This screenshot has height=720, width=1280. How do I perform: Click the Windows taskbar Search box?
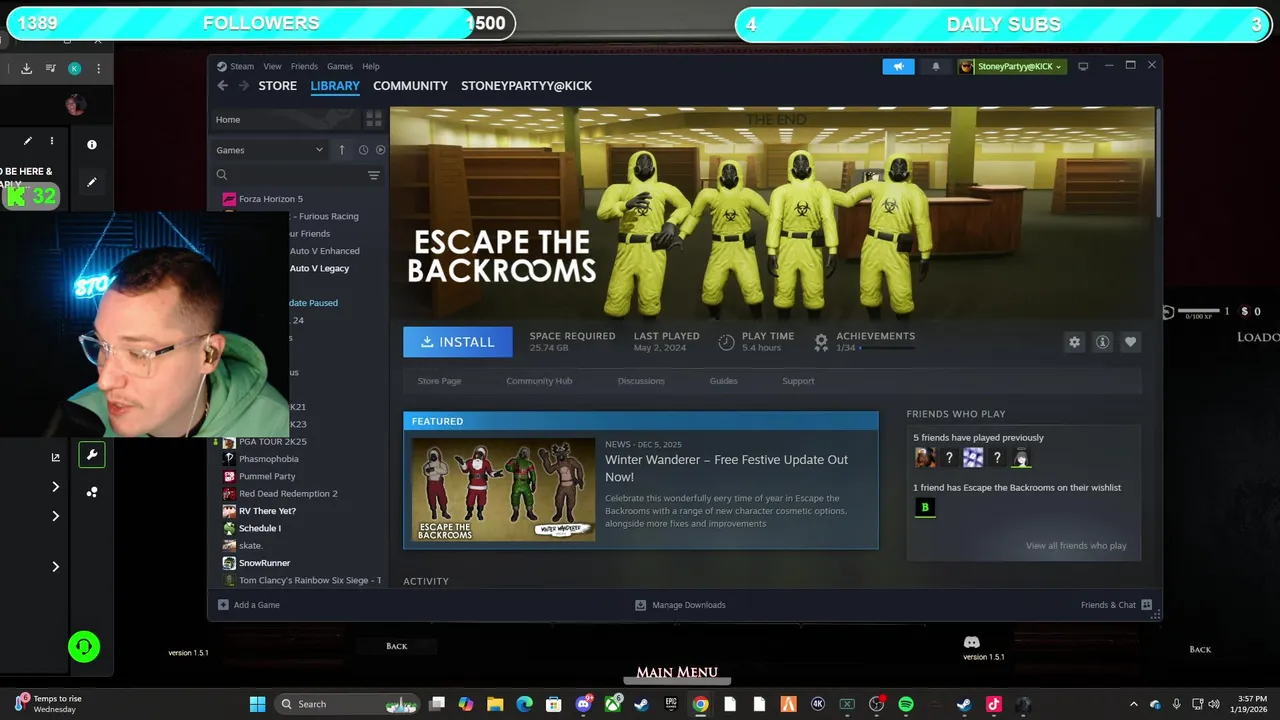coord(346,704)
